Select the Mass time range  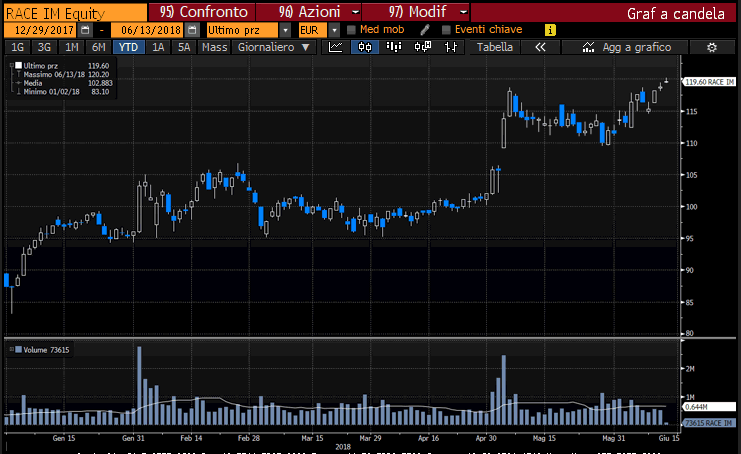215,47
